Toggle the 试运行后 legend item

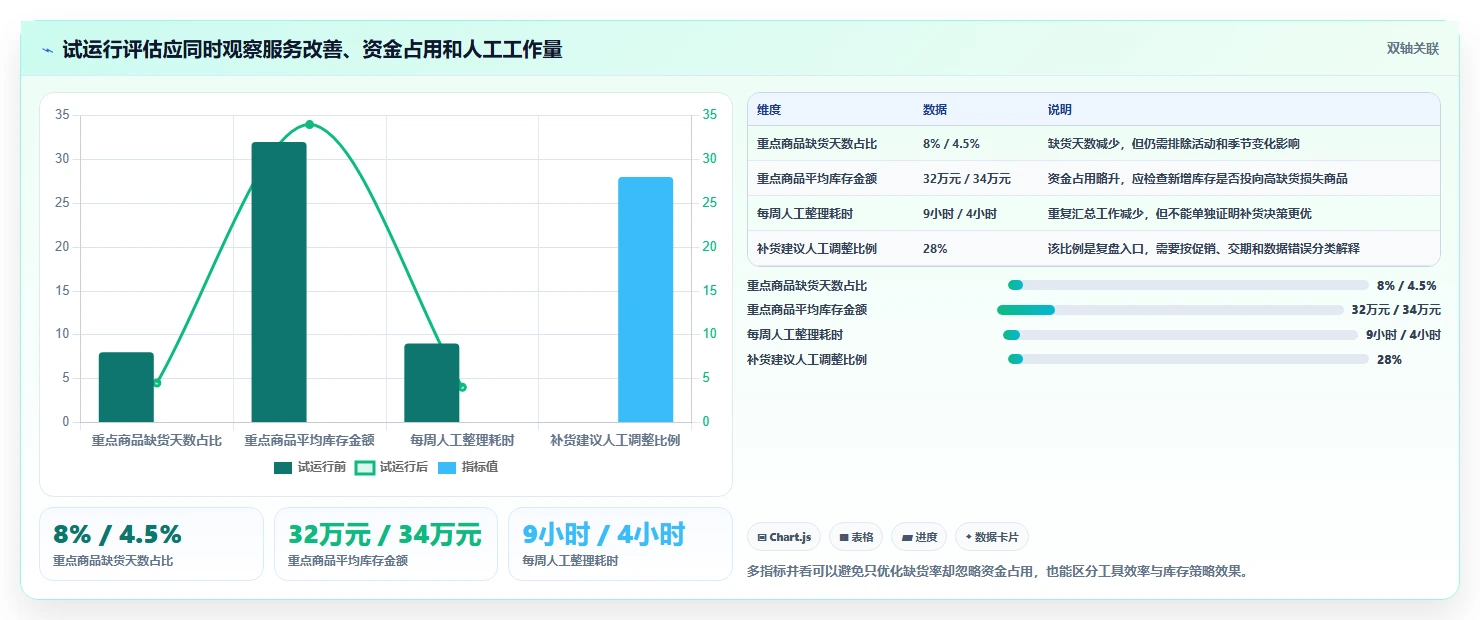click(x=392, y=467)
